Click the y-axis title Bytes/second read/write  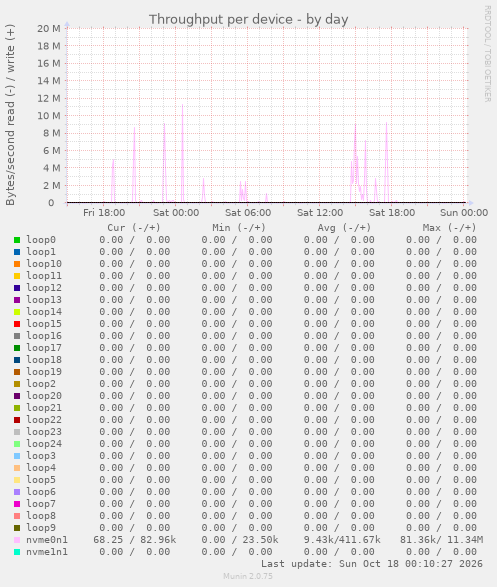coord(10,115)
